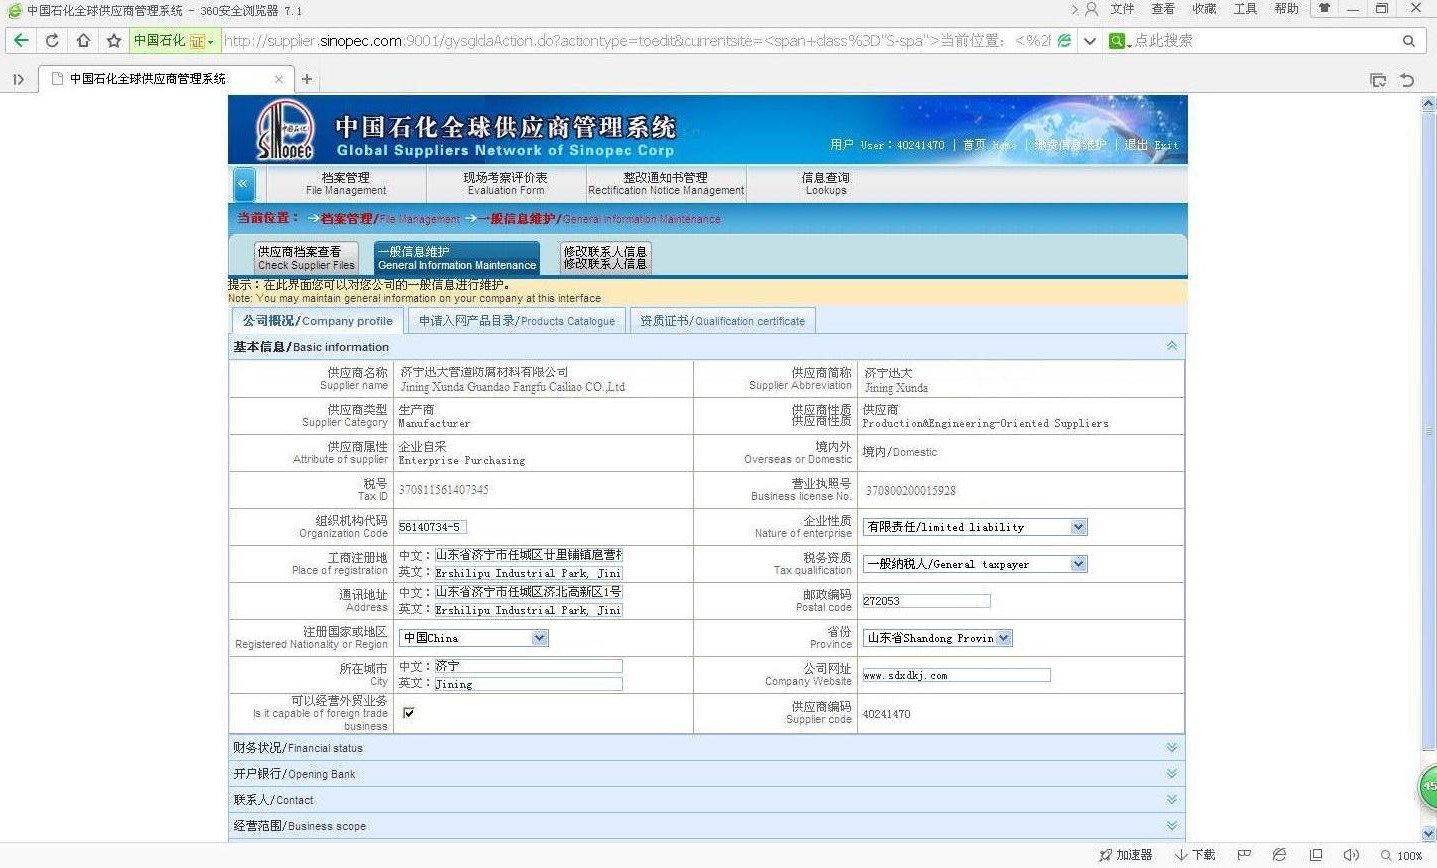Screen dimensions: 1437x868
Task: Reload the page with the refresh icon
Action: point(52,41)
